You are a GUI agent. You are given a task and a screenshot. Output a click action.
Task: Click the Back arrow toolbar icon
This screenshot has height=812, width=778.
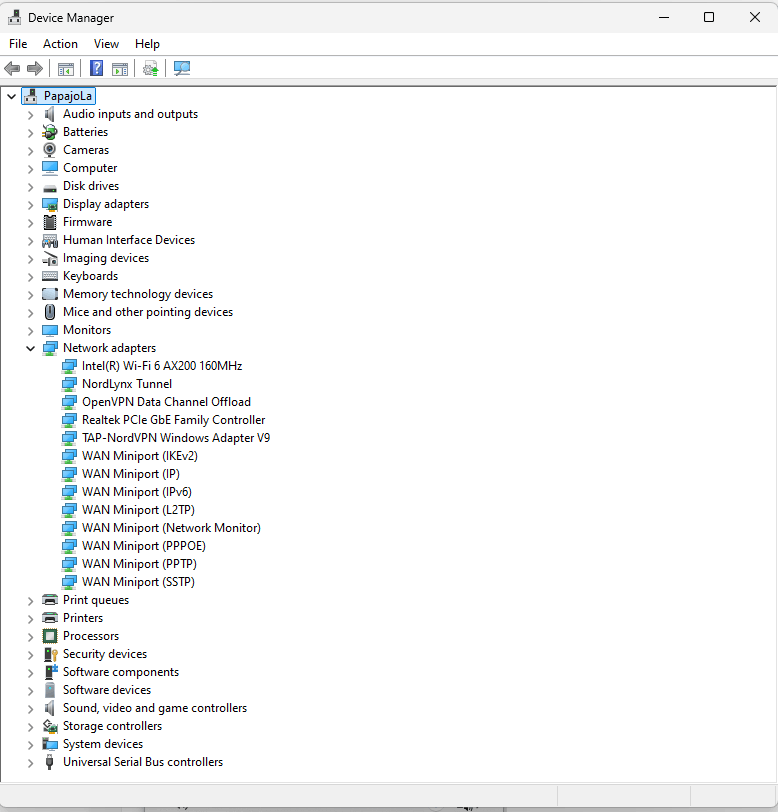pyautogui.click(x=12, y=68)
